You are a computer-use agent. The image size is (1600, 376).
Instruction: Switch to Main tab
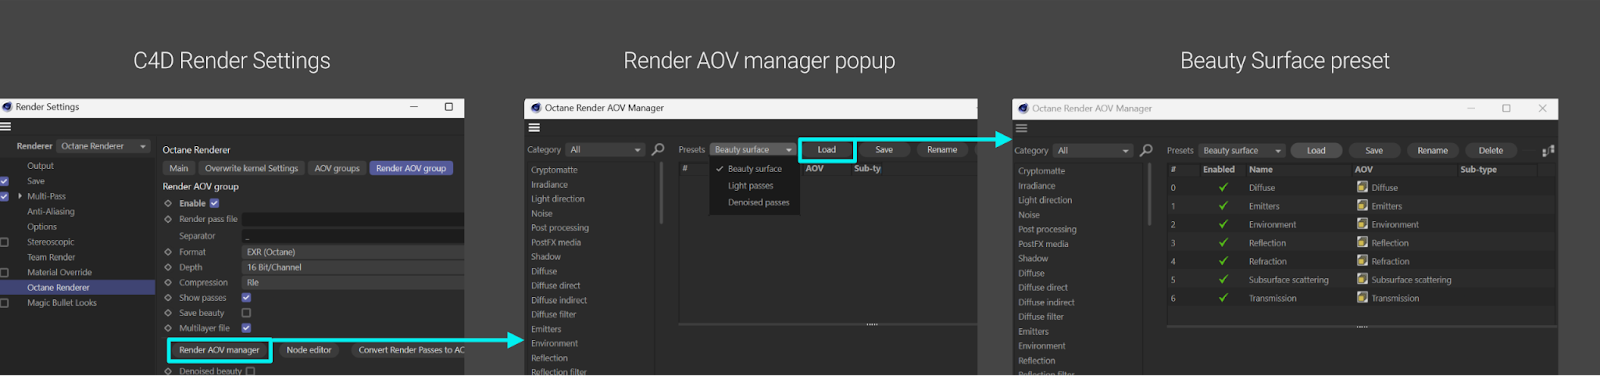point(179,168)
